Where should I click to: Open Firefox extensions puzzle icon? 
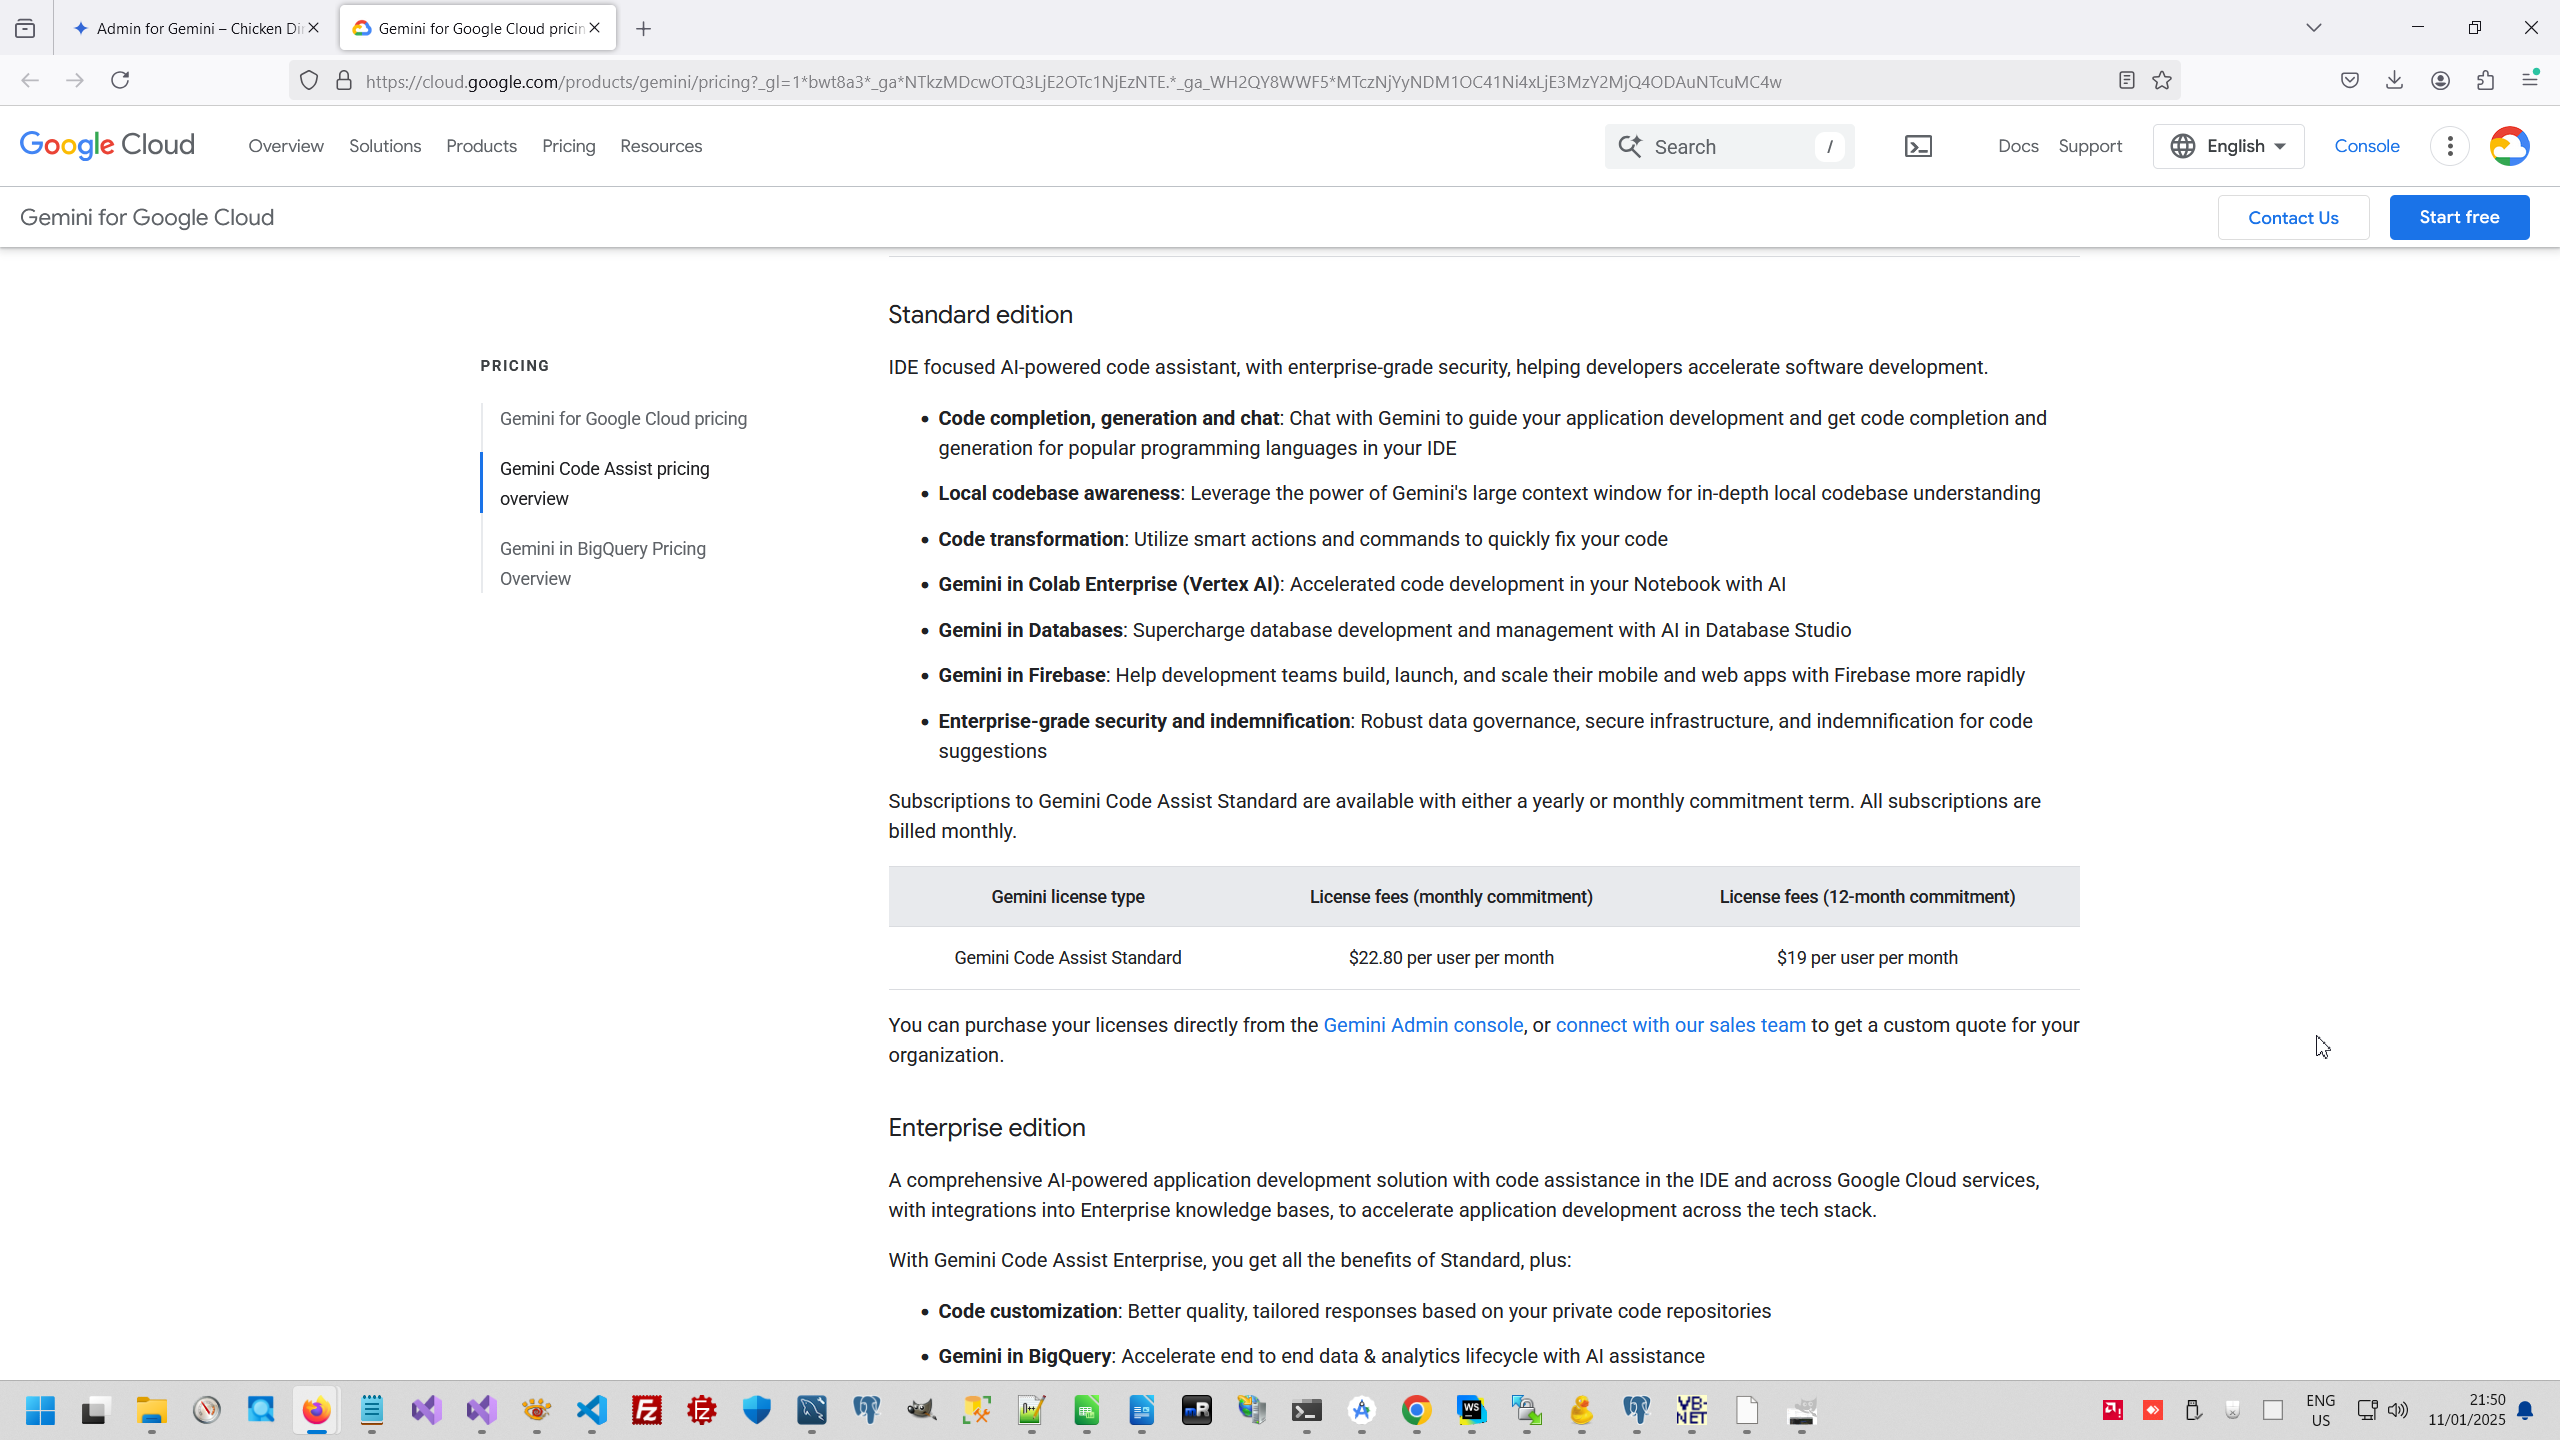(2485, 80)
